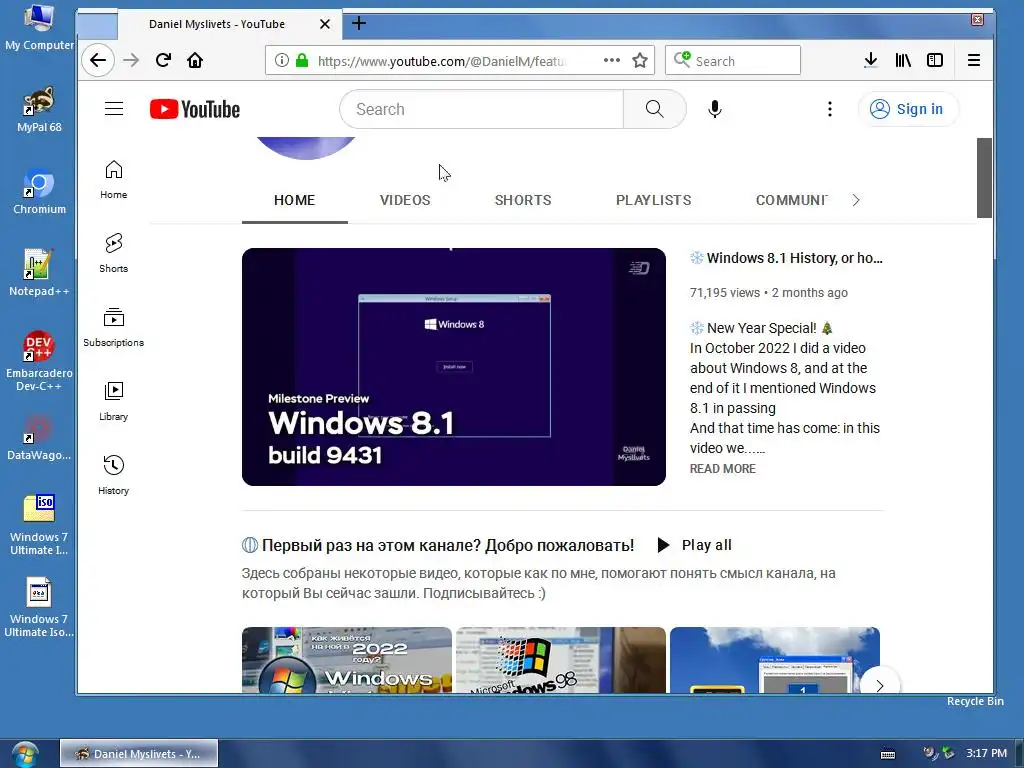Select the Recycle Bin desktop label
Screen dimensions: 1024x768
tap(975, 701)
